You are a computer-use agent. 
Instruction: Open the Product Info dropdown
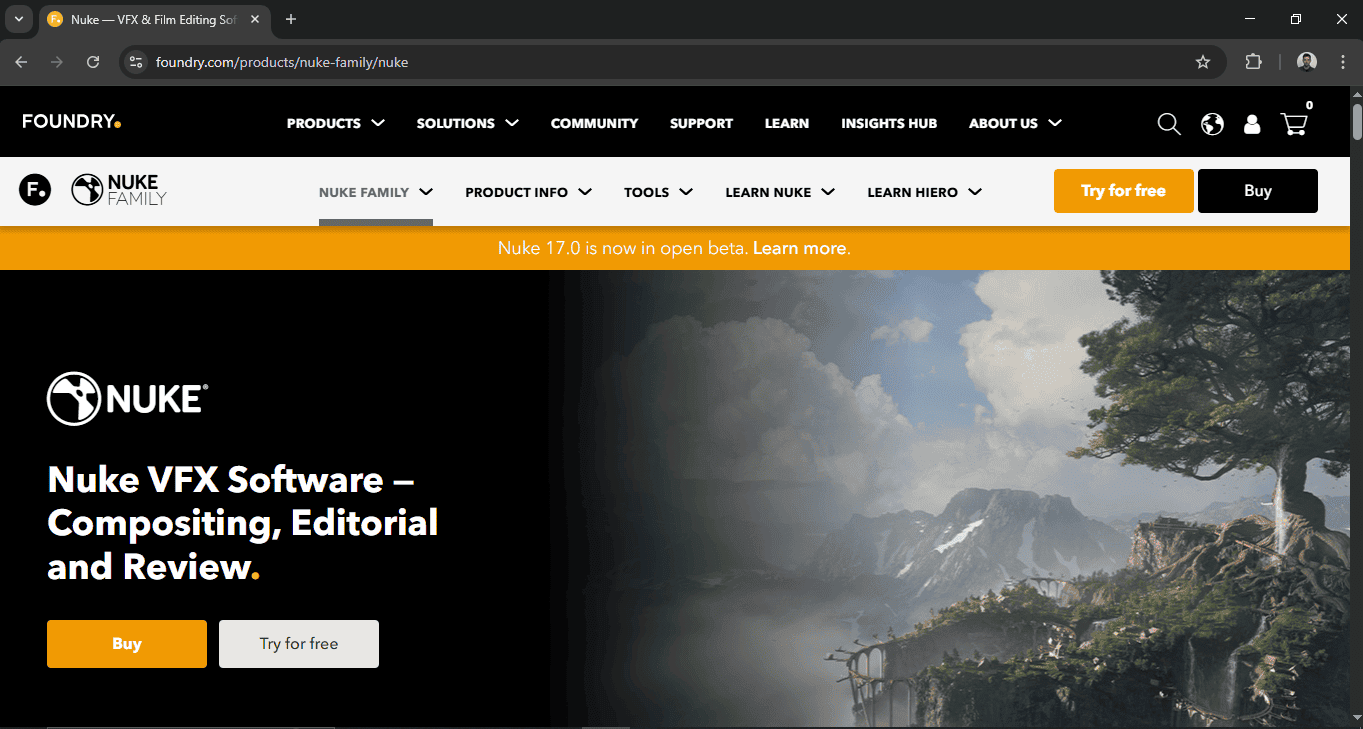(528, 192)
